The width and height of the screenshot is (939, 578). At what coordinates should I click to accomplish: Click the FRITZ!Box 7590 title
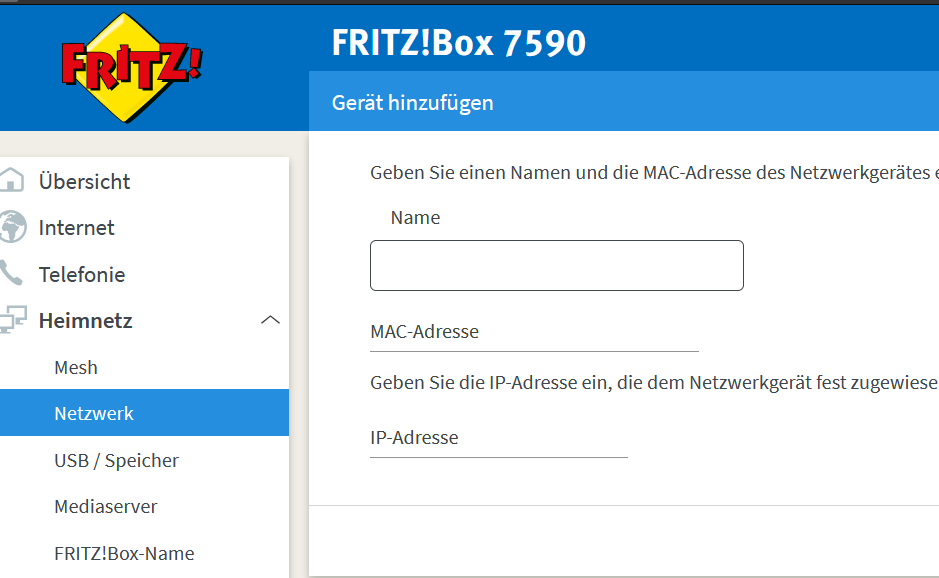click(459, 43)
